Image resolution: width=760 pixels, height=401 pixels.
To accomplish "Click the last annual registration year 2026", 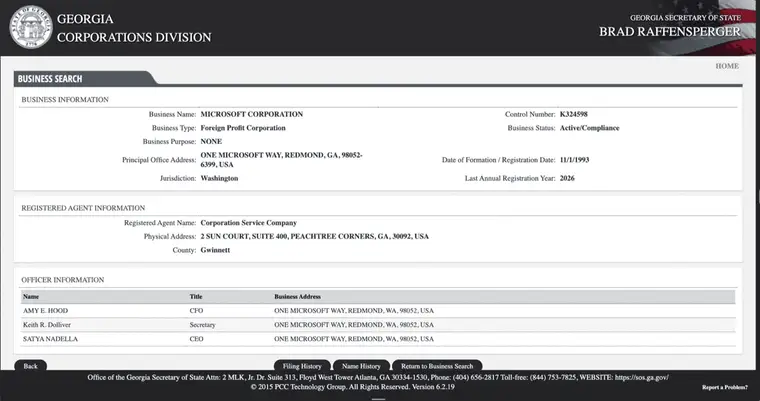I will point(567,178).
